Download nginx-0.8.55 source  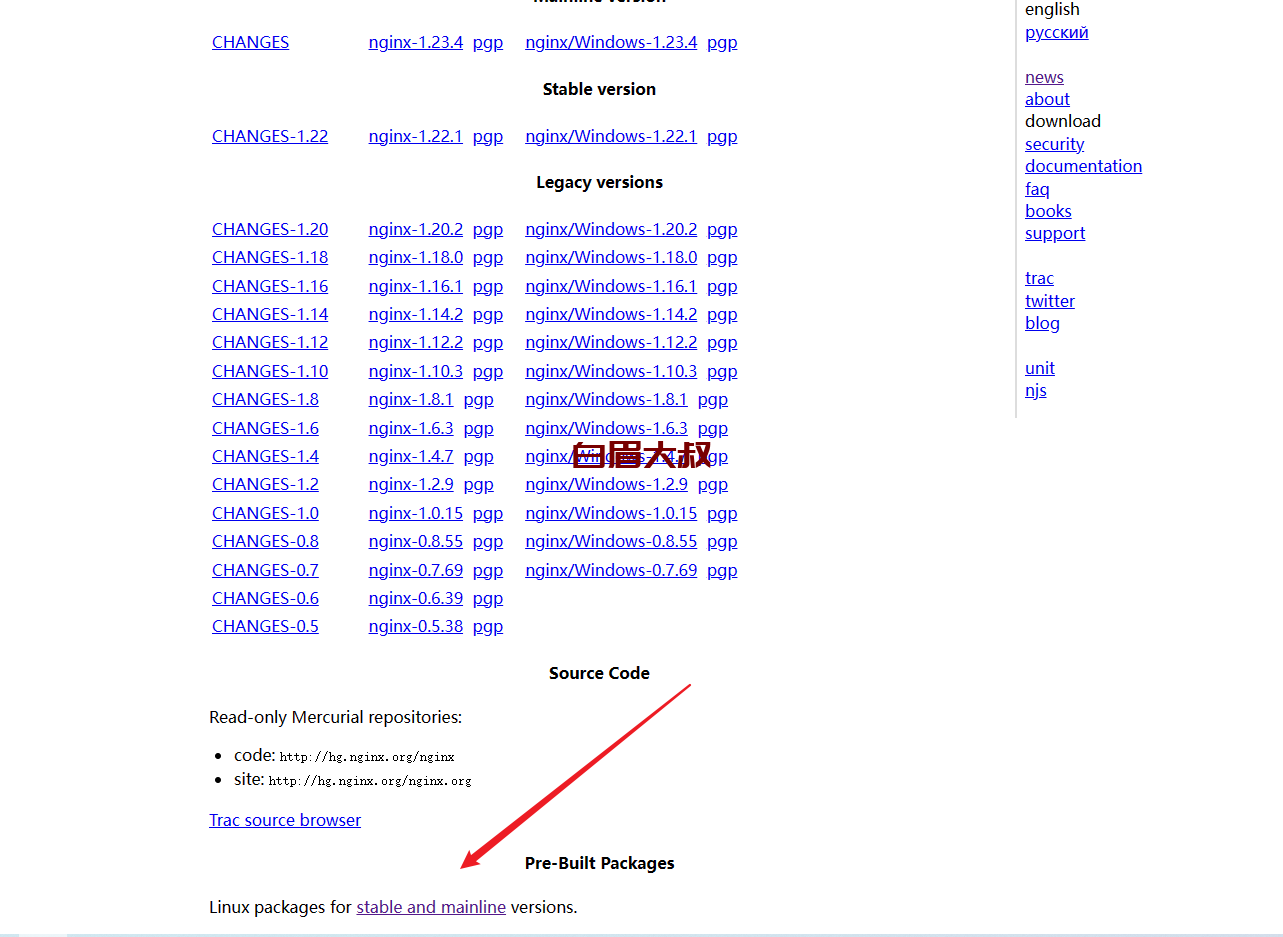(415, 541)
